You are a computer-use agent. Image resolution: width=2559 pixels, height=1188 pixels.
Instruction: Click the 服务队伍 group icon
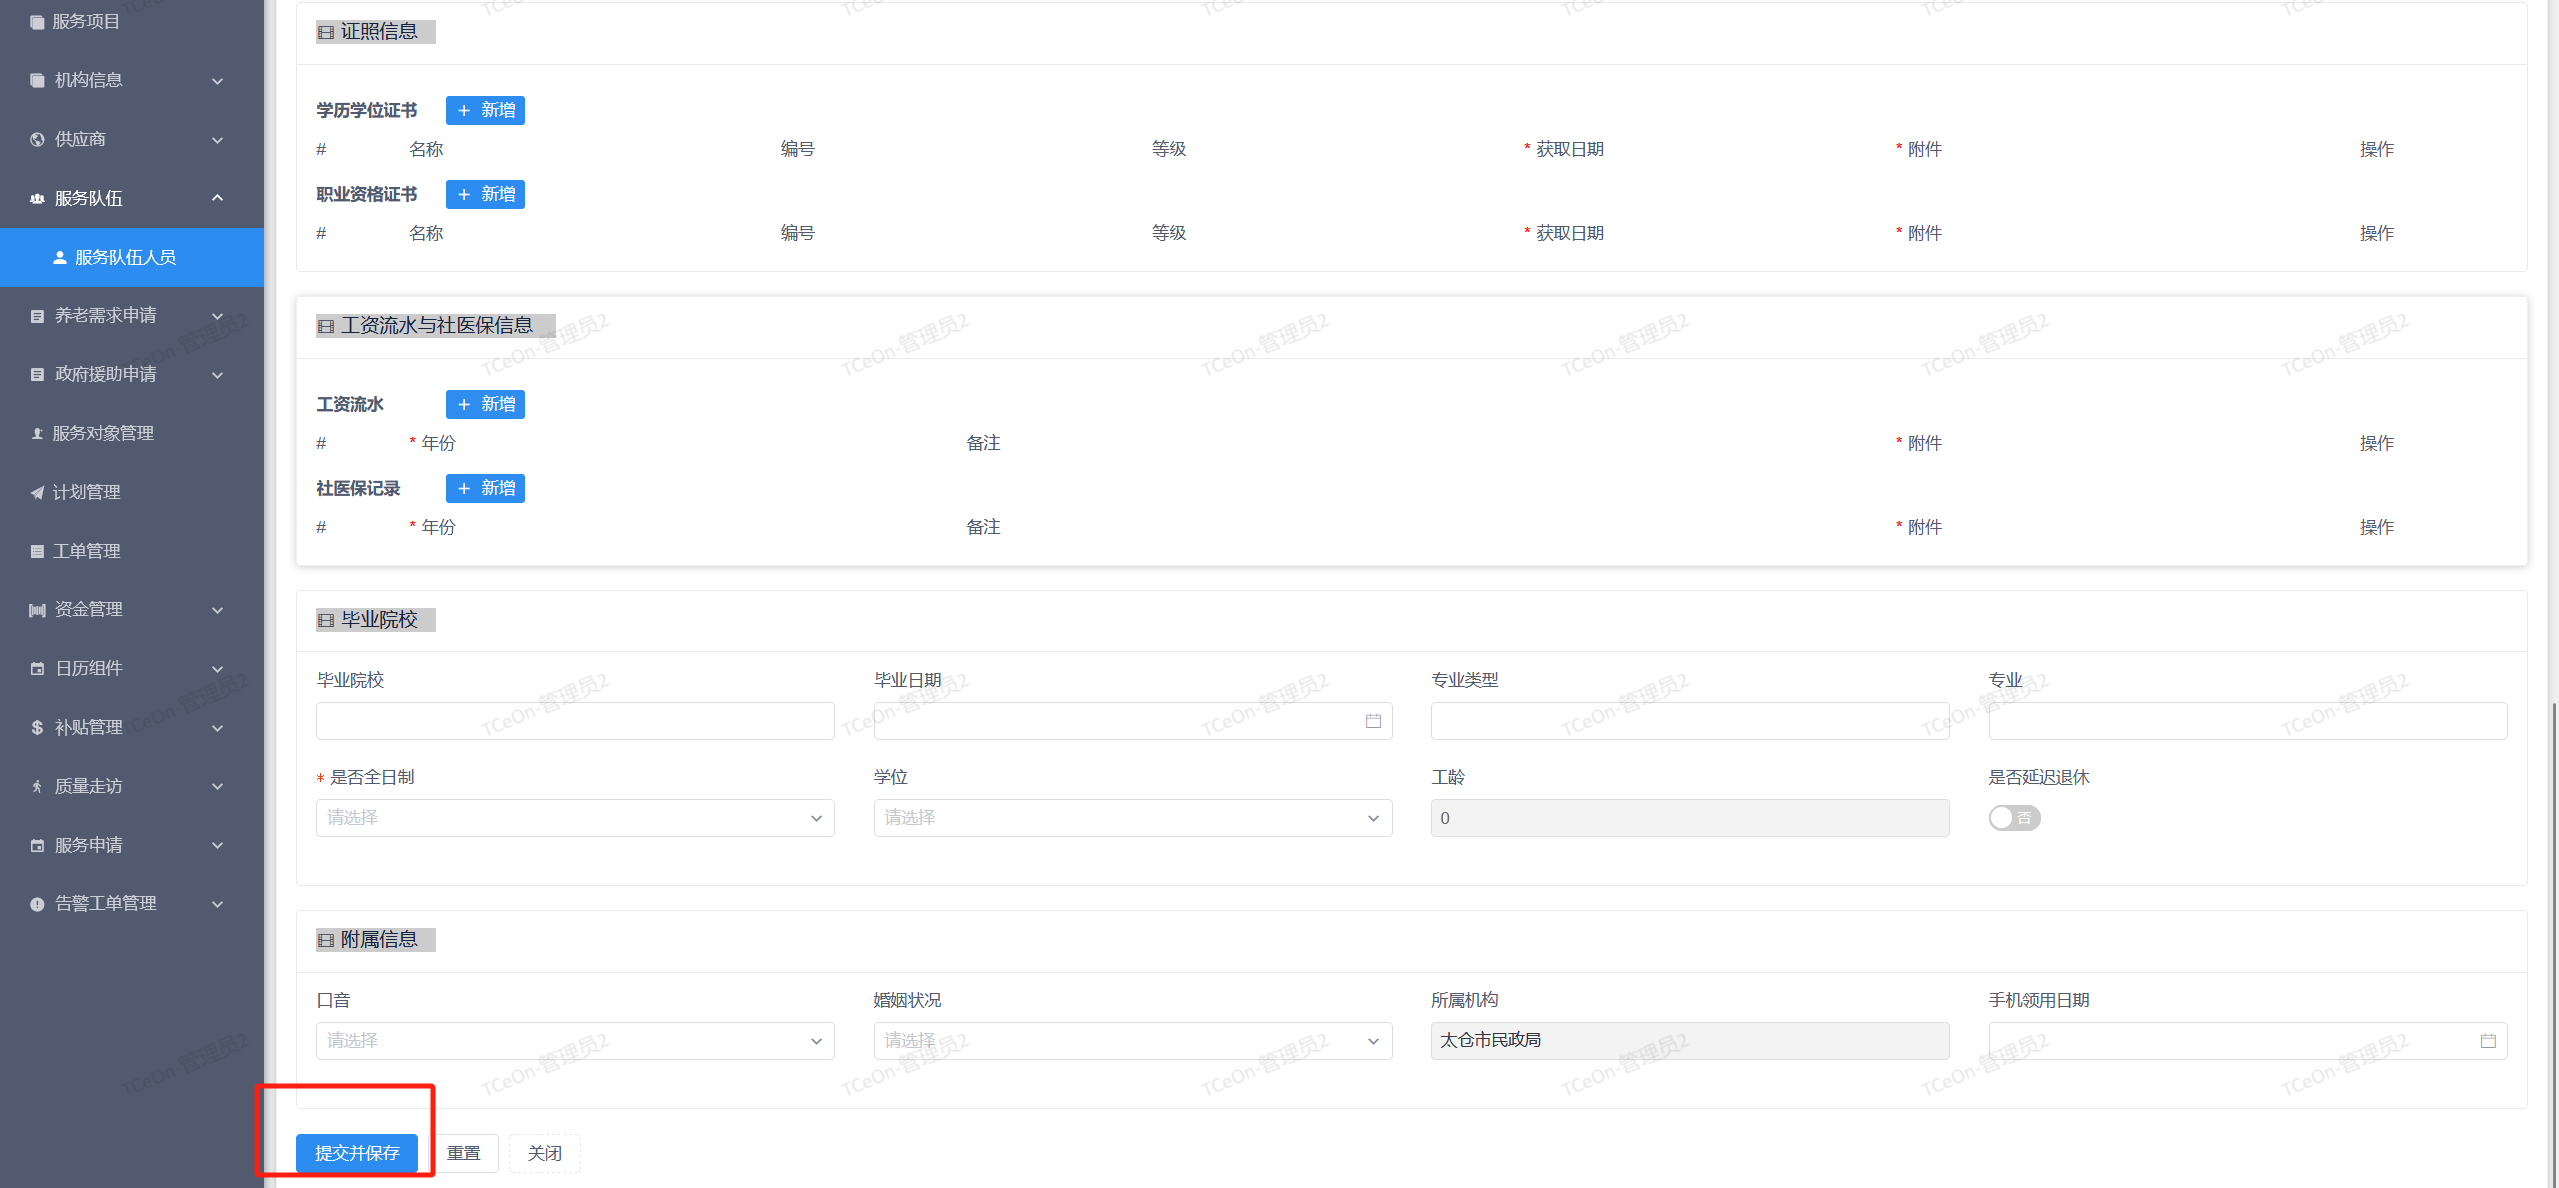pos(37,198)
